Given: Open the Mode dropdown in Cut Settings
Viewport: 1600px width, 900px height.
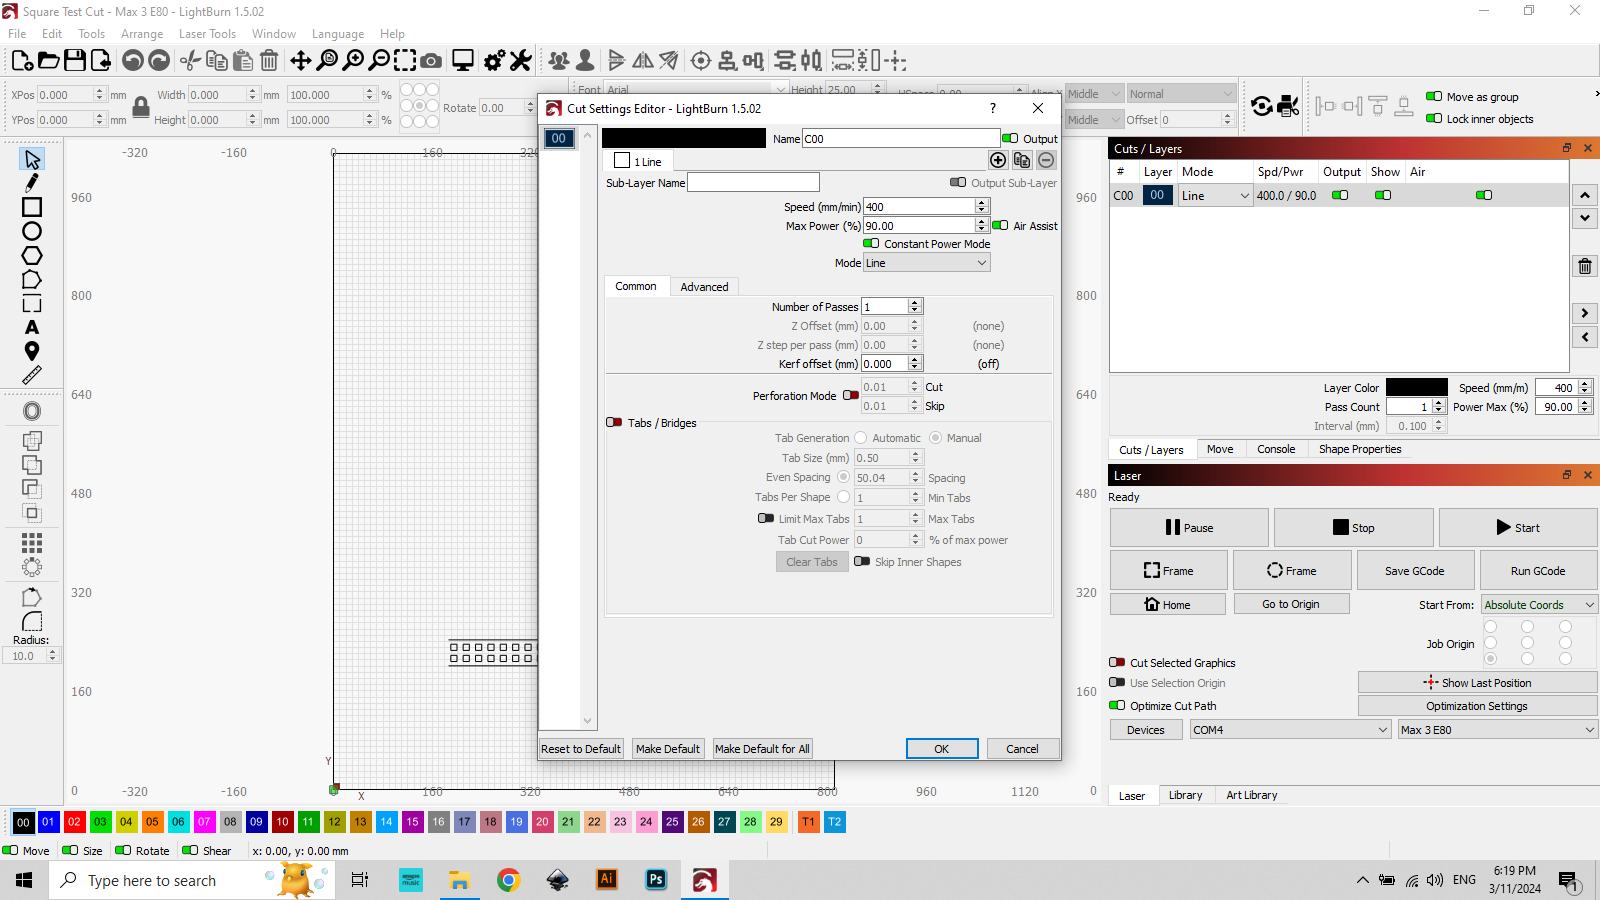Looking at the screenshot, I should click(926, 263).
